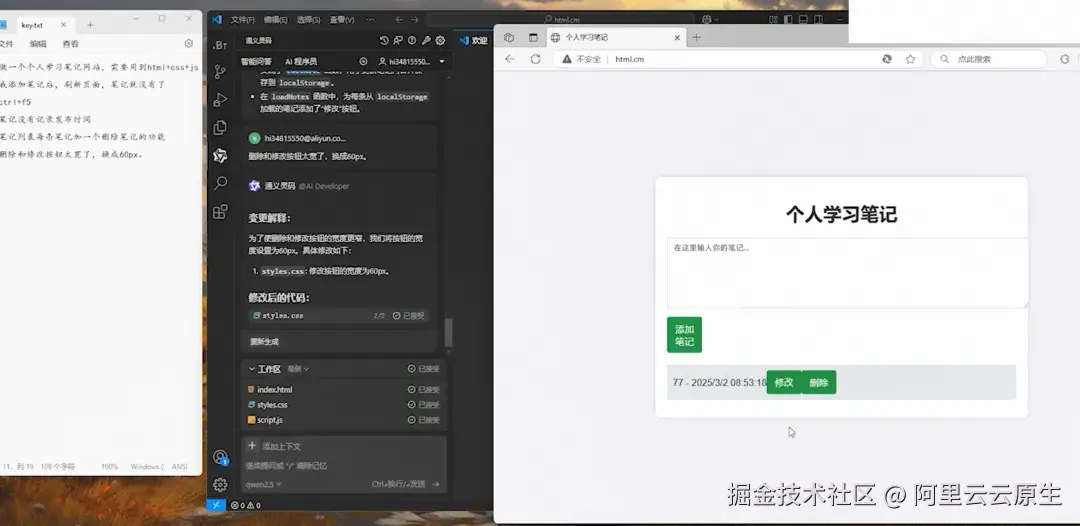Open Source Control in VS Code activity bar

click(220, 72)
